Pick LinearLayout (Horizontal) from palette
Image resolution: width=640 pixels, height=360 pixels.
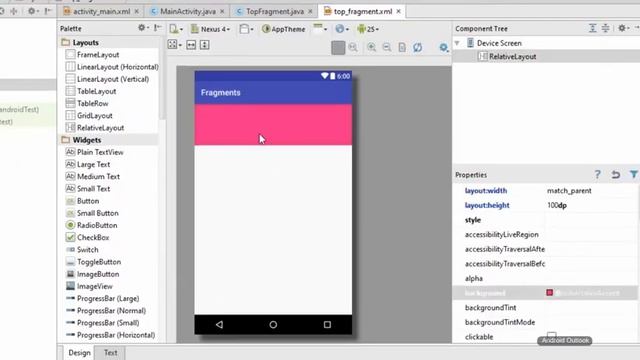pyautogui.click(x=112, y=67)
